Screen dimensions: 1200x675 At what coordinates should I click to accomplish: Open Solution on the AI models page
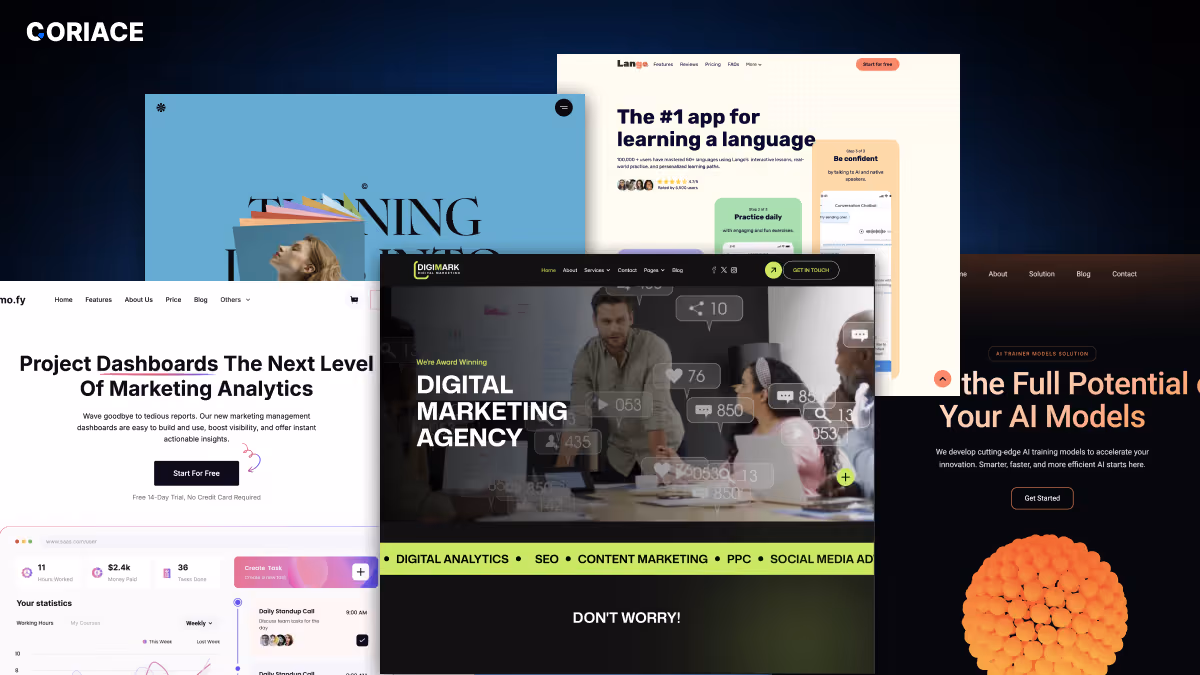pyautogui.click(x=1042, y=273)
